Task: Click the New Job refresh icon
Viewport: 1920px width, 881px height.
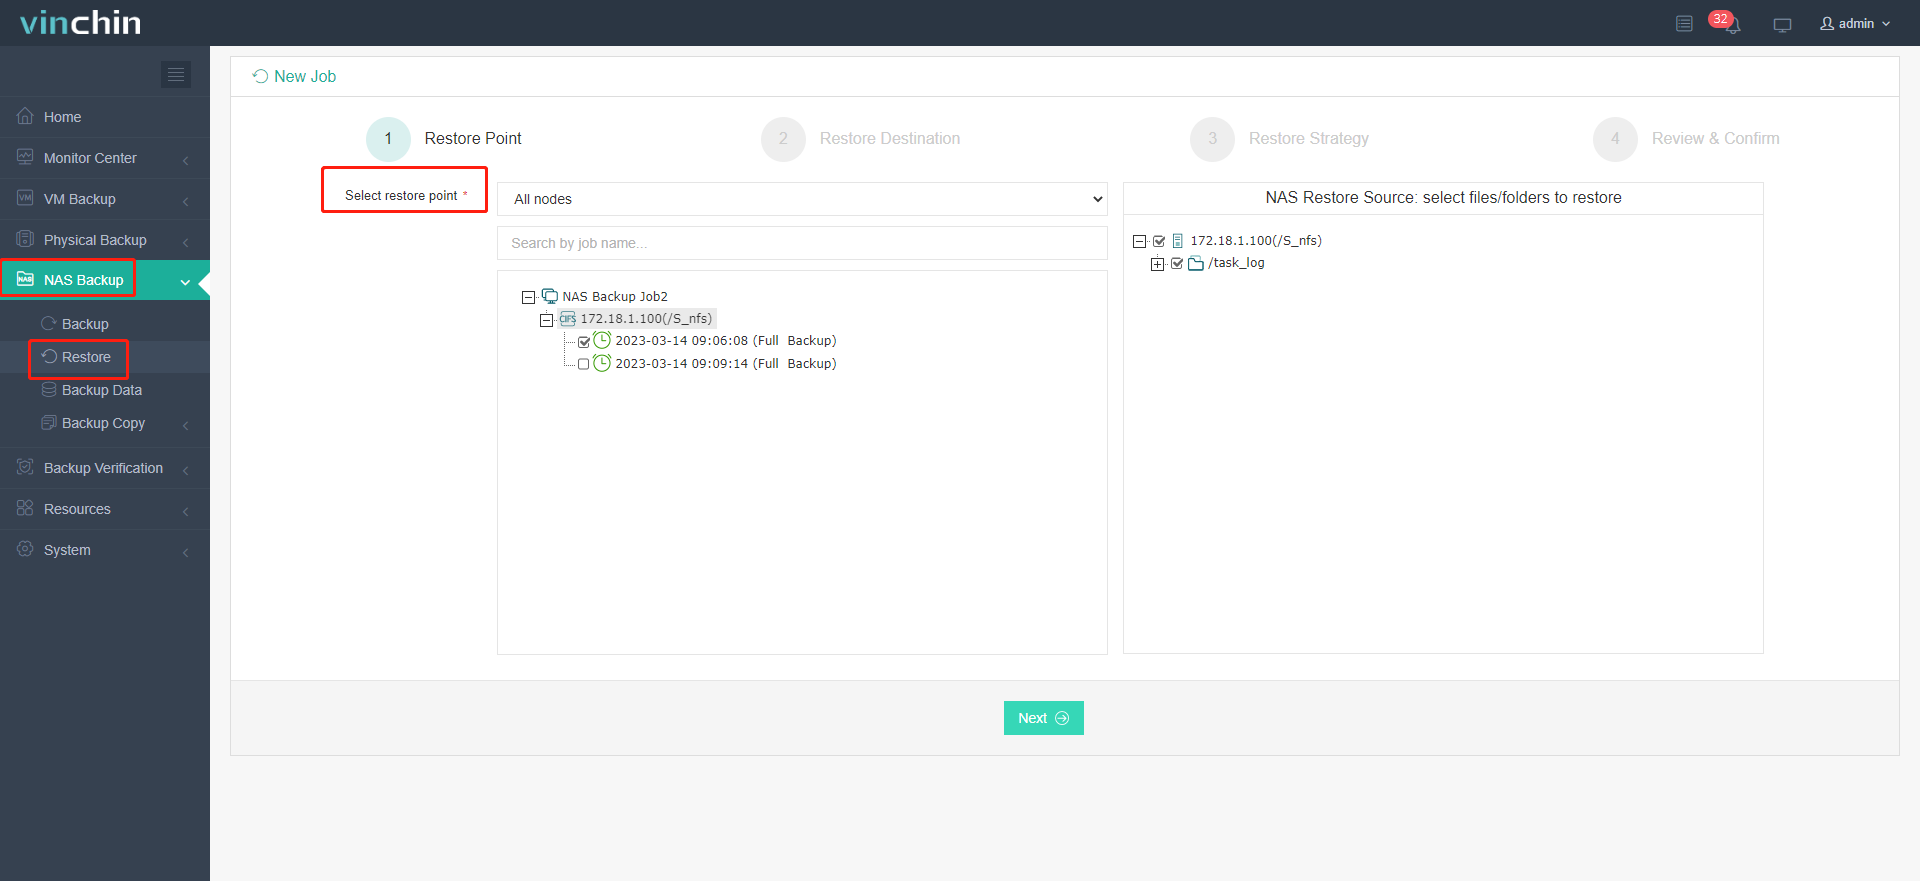Action: [260, 76]
